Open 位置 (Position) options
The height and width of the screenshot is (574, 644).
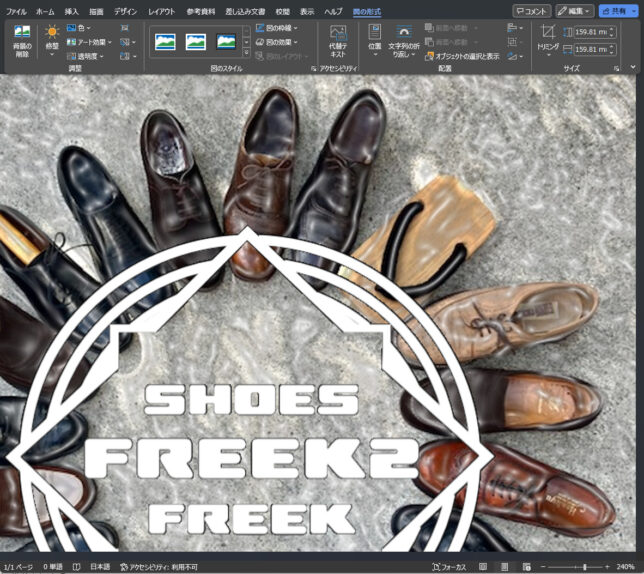point(375,40)
